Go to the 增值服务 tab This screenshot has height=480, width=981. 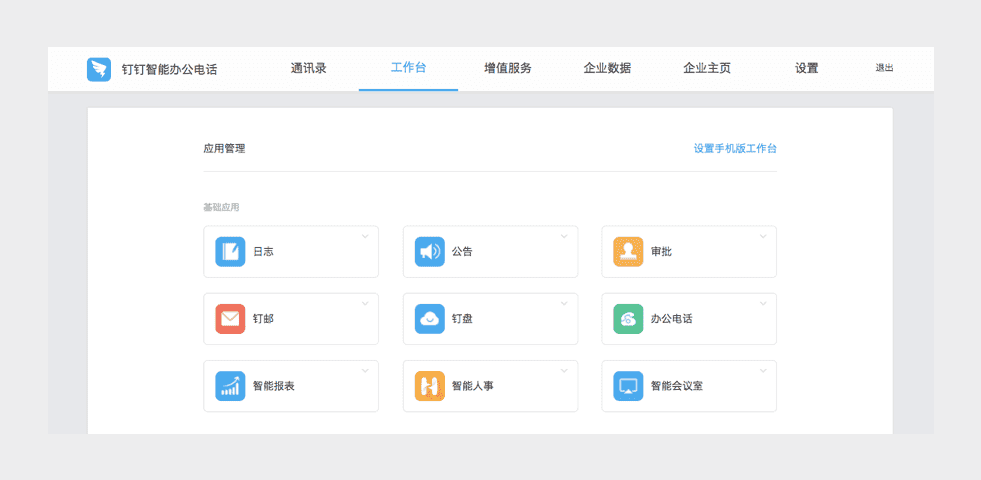[x=508, y=69]
